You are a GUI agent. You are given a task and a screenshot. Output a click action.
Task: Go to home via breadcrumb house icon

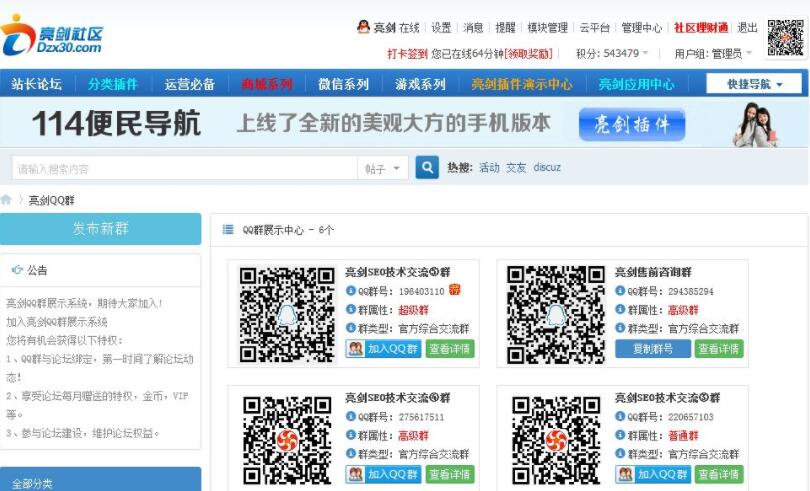tap(6, 200)
